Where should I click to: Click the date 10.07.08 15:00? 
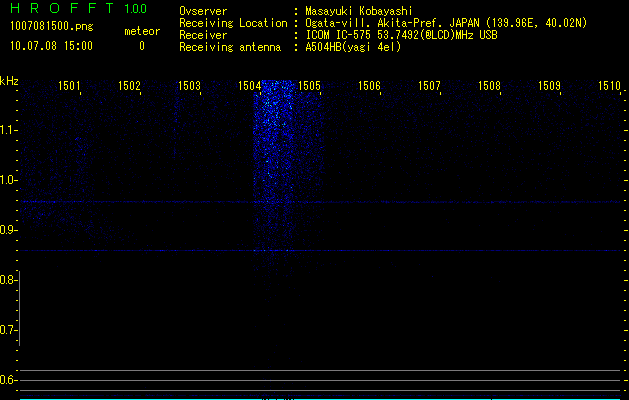[x=51, y=46]
